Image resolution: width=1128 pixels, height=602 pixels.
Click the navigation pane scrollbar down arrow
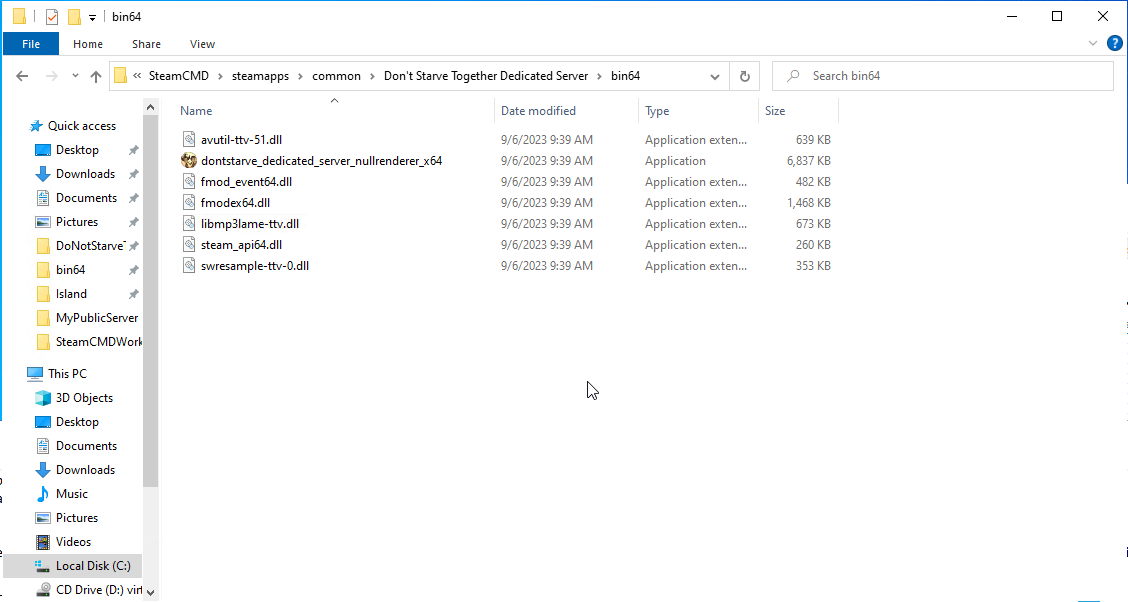click(150, 591)
